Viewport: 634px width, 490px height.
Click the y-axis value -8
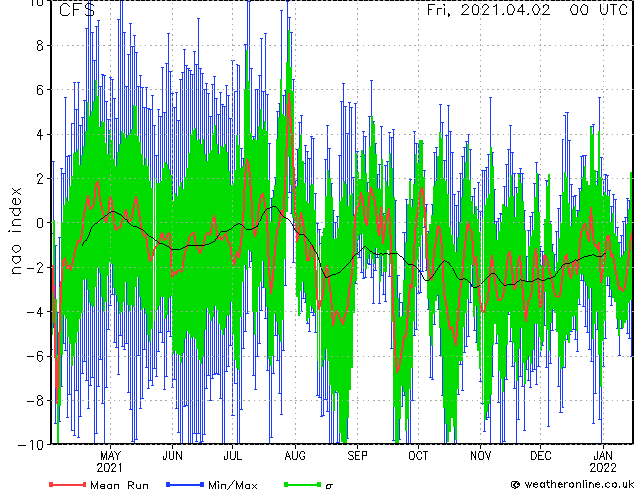click(35, 401)
